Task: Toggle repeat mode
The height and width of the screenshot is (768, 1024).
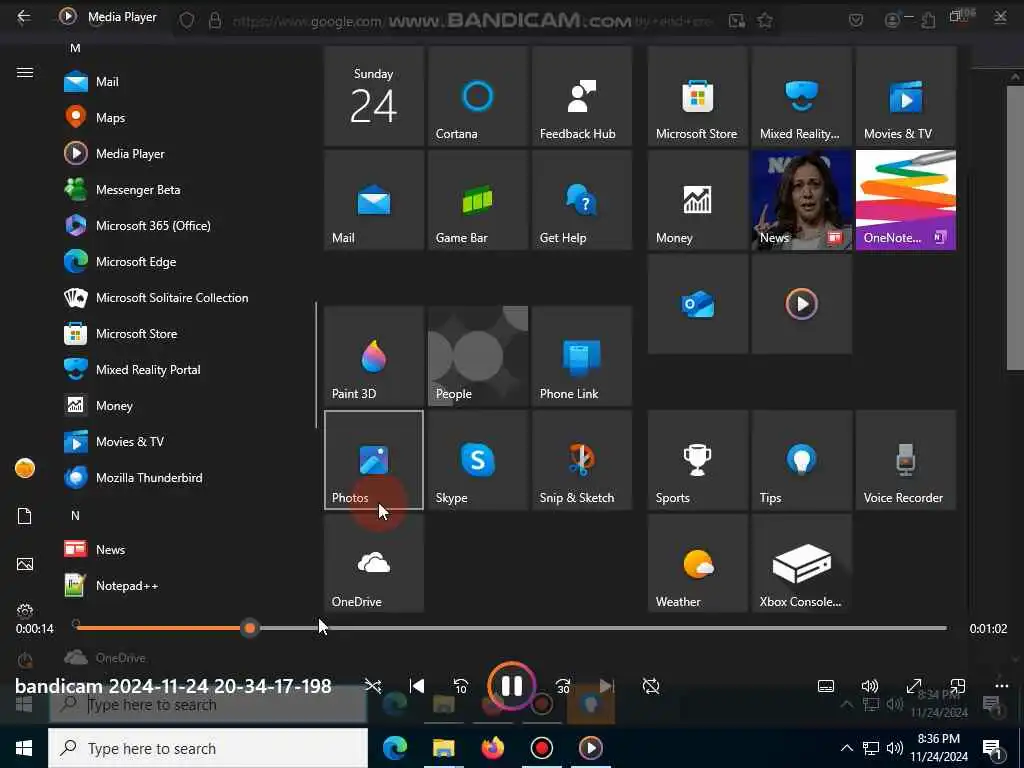Action: click(651, 686)
